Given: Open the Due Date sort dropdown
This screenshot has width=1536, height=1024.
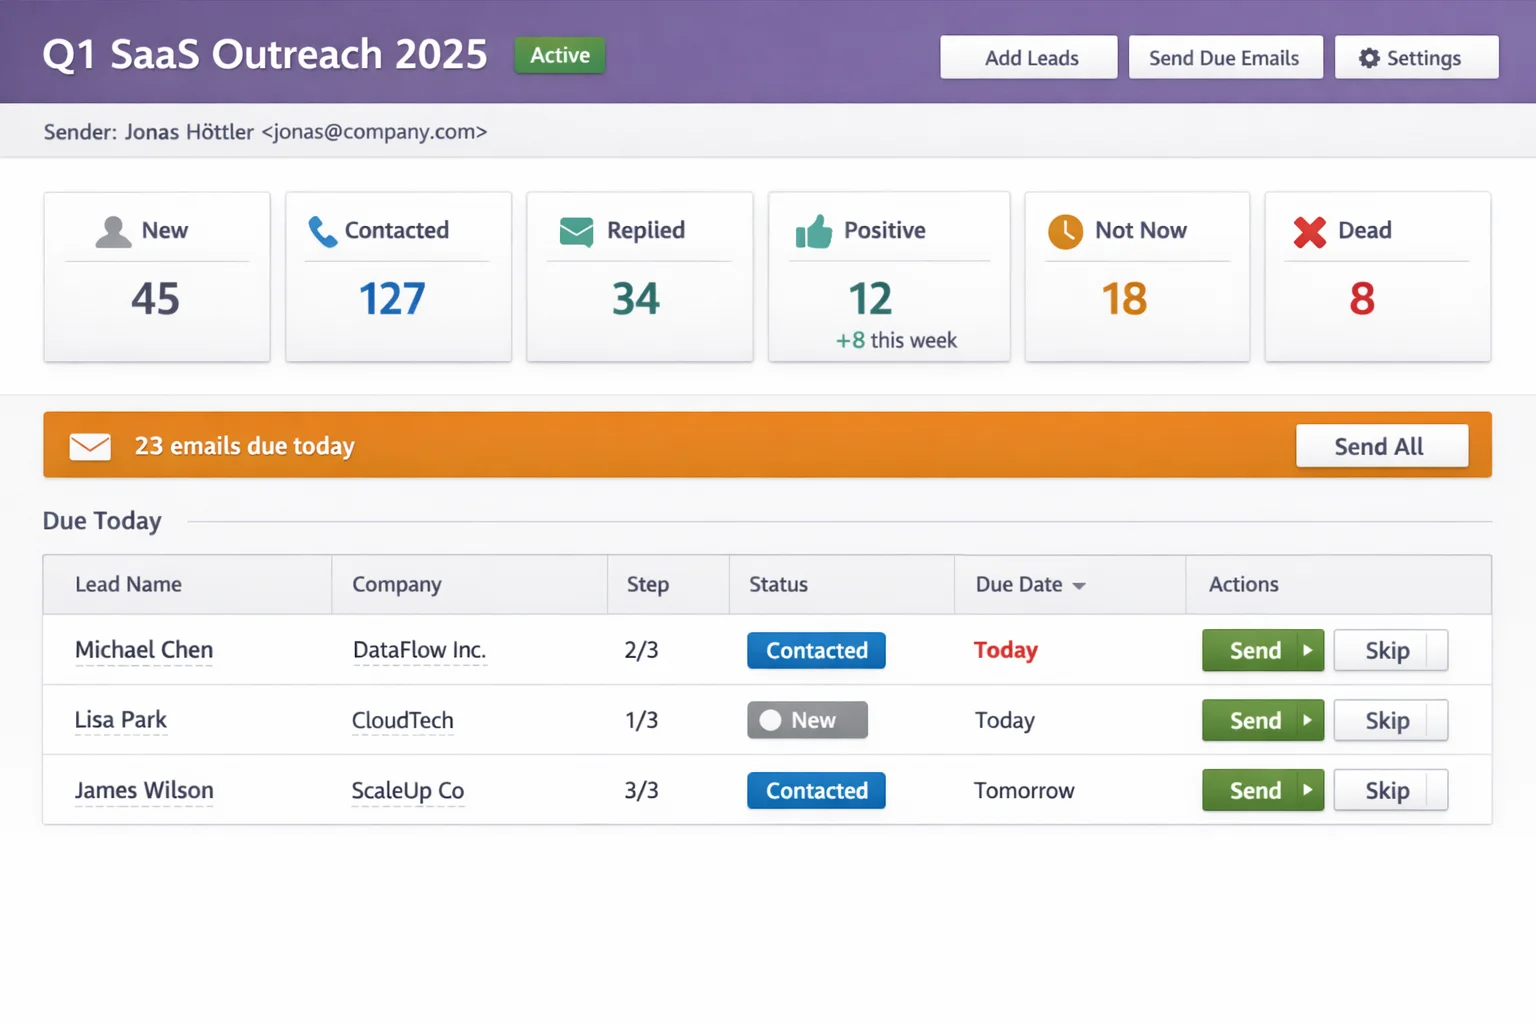Looking at the screenshot, I should 1077,585.
